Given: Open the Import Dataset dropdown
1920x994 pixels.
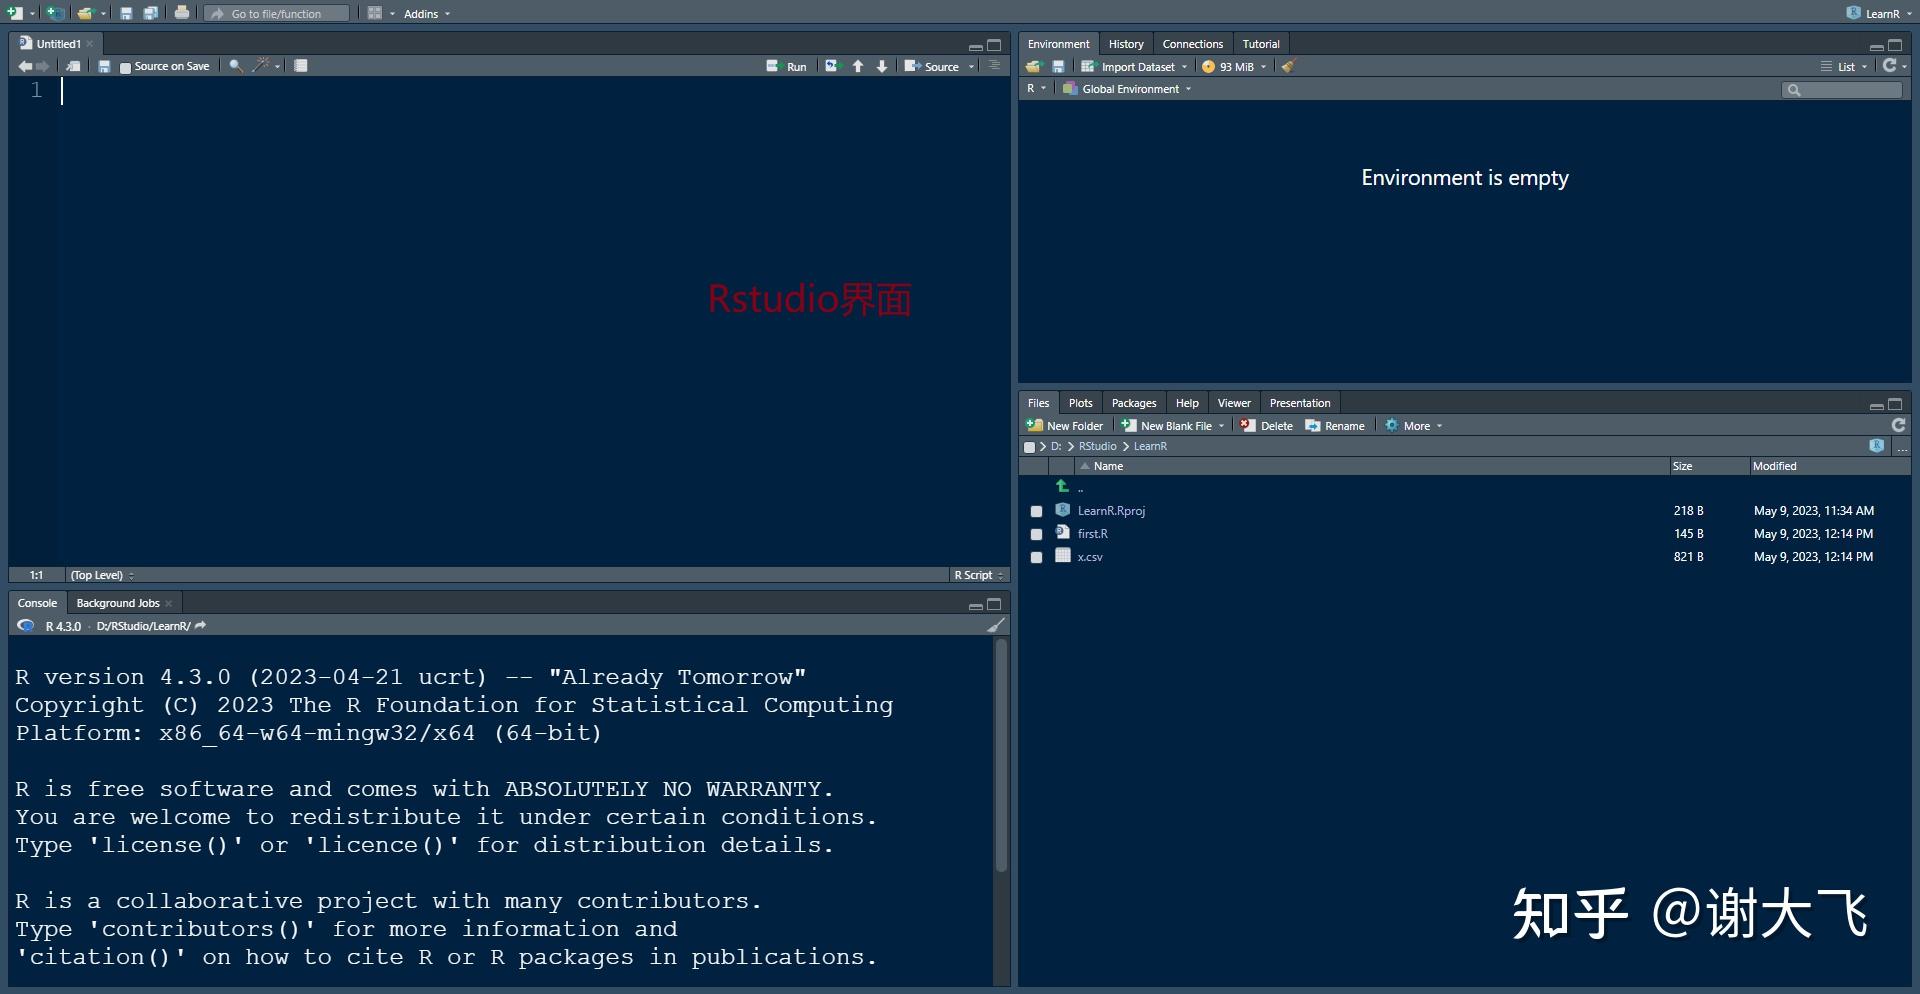Looking at the screenshot, I should 1134,66.
